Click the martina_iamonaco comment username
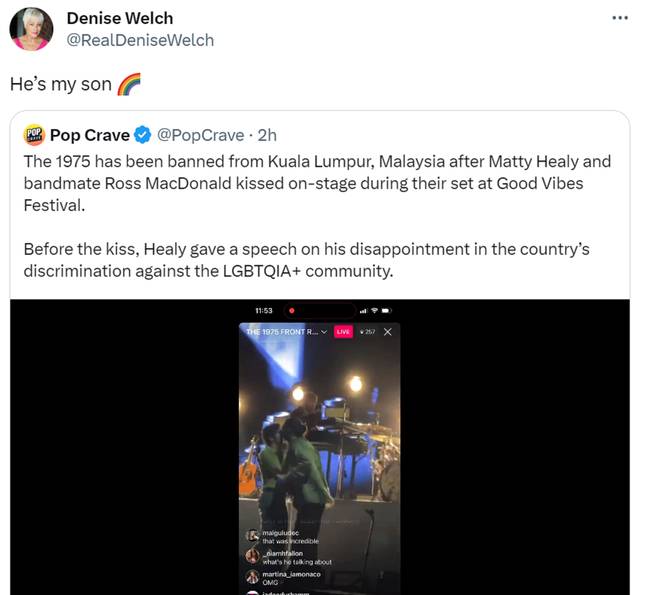The width and height of the screenshot is (648, 595). pos(291,574)
